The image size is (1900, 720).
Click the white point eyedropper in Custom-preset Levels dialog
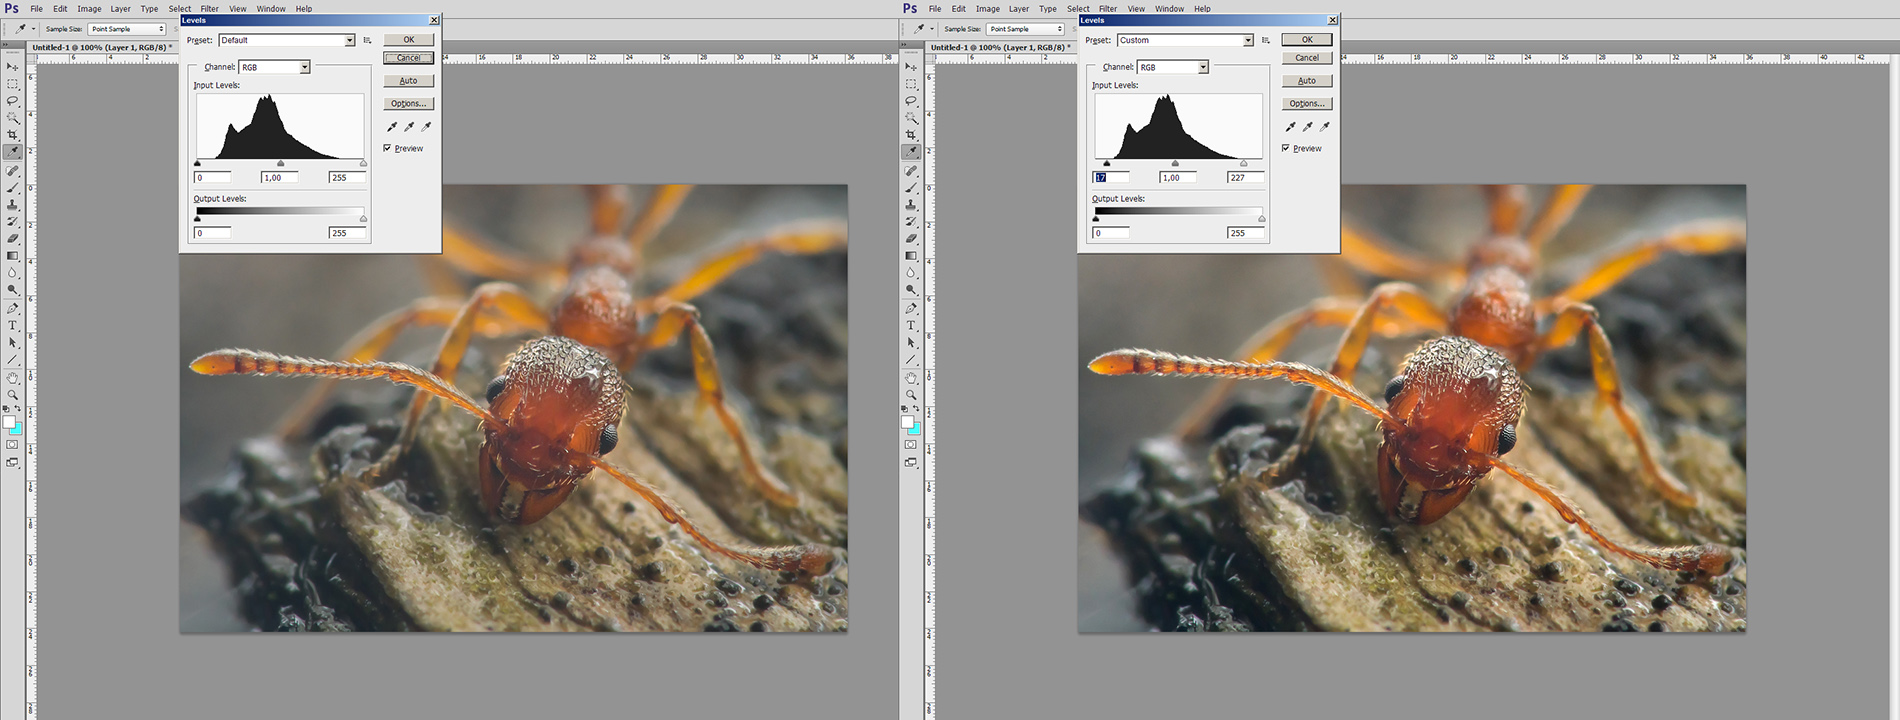click(1325, 127)
